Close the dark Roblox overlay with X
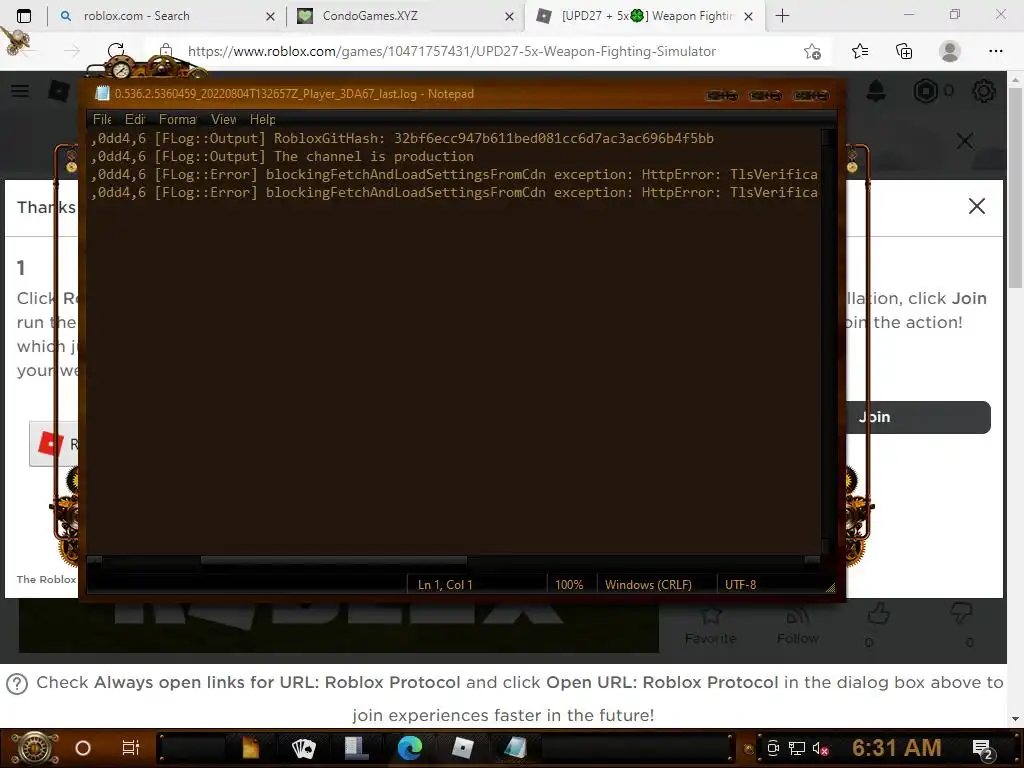This screenshot has width=1024, height=768. tap(965, 140)
